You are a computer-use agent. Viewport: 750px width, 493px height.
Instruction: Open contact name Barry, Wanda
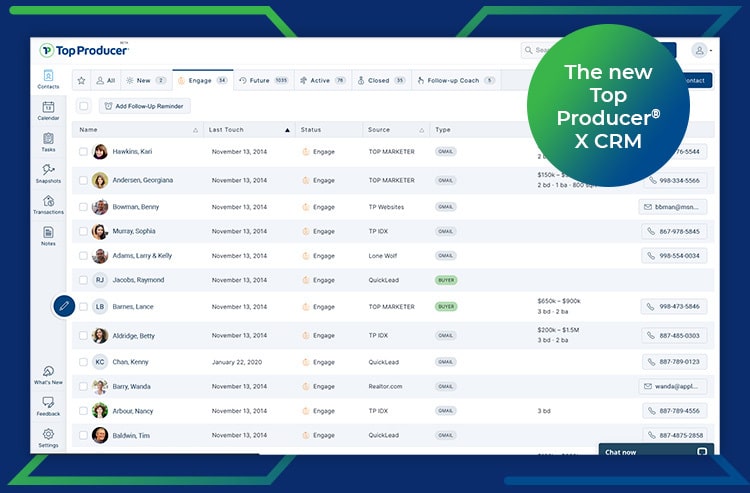pyautogui.click(x=132, y=386)
